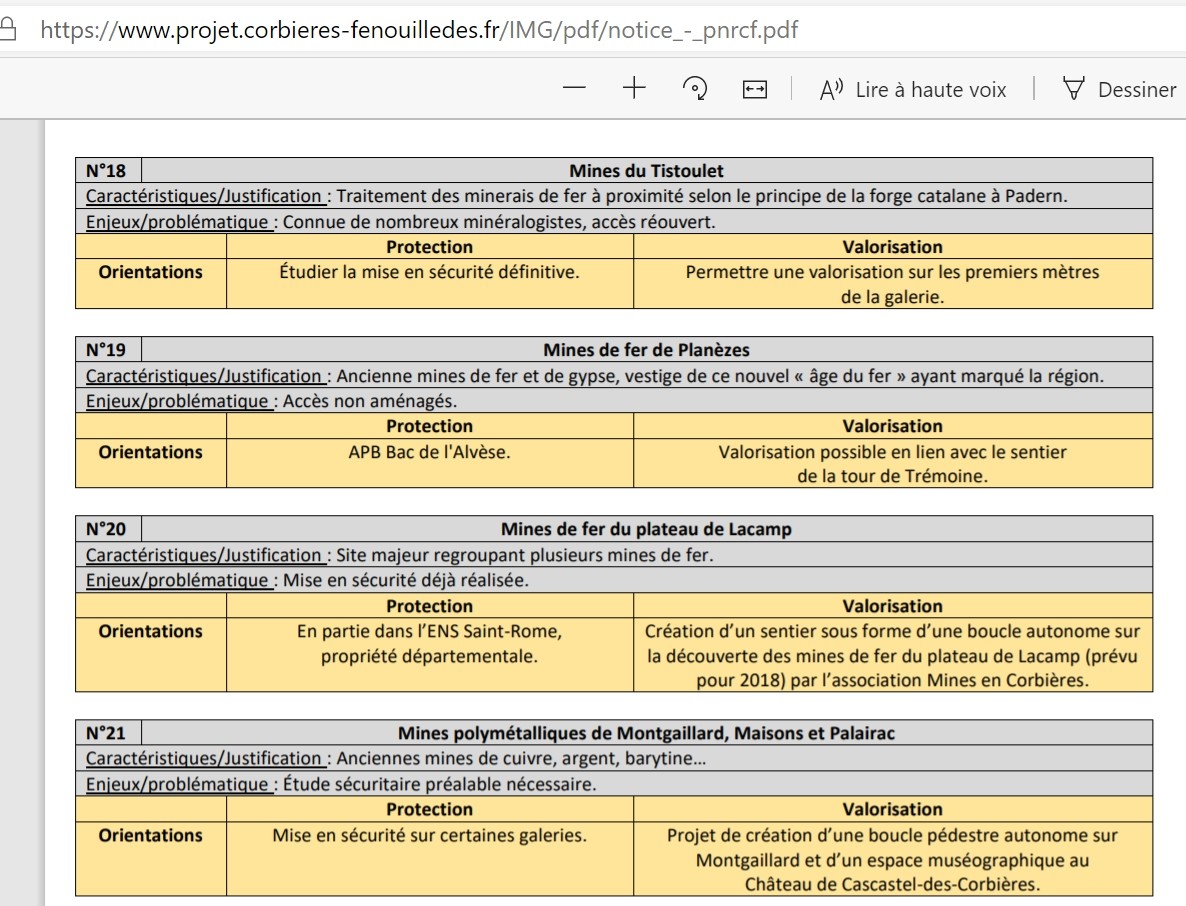The width and height of the screenshot is (1186, 906).
Task: Select the Dessiner pen icon
Action: [1074, 89]
